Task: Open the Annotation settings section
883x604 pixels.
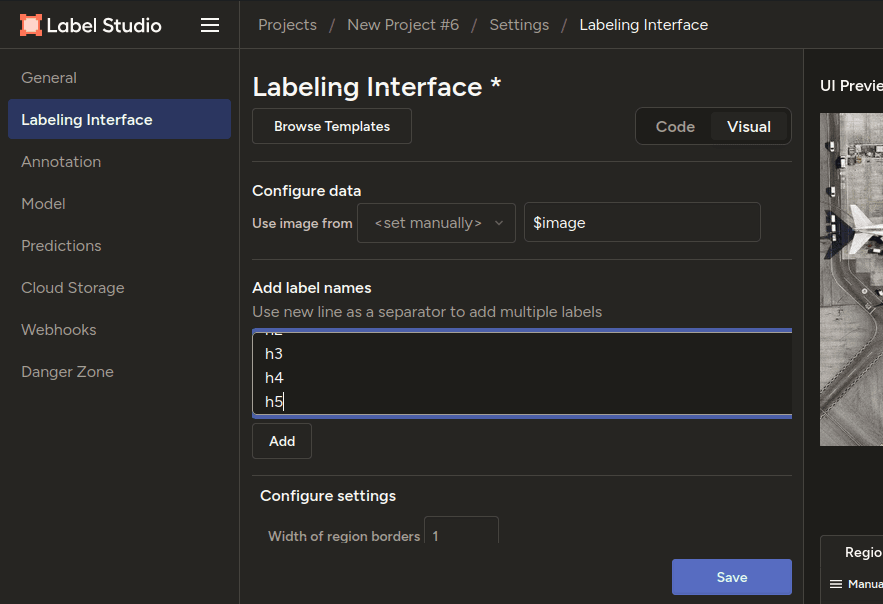Action: [61, 162]
